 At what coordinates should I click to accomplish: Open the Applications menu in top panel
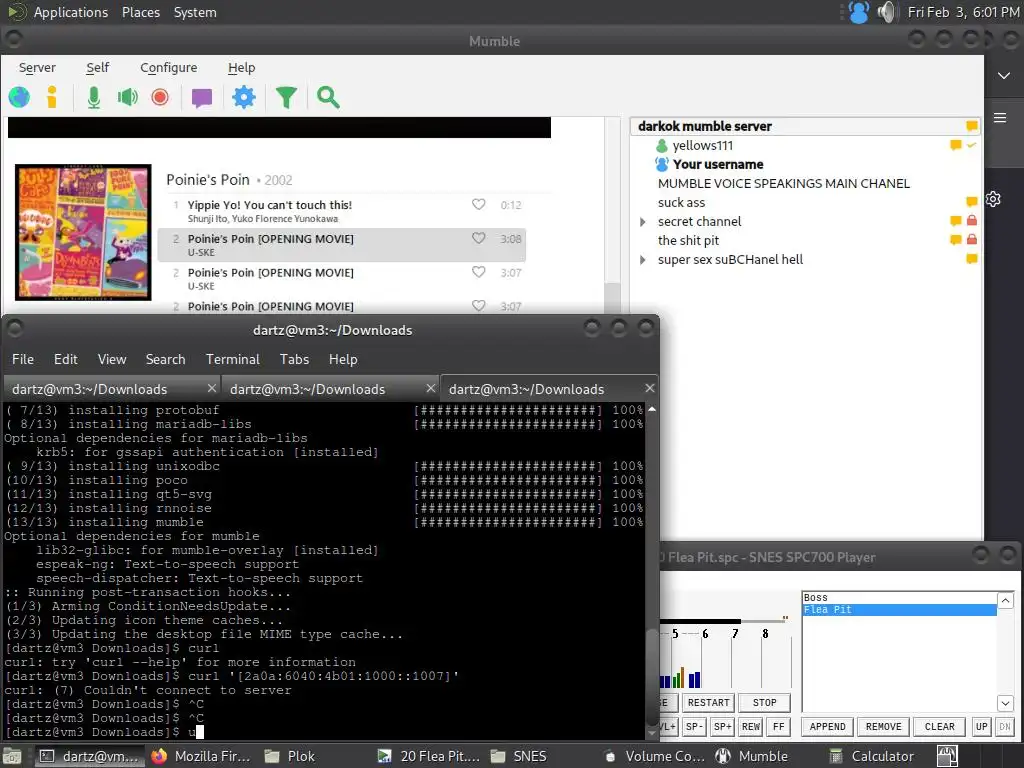tap(71, 12)
